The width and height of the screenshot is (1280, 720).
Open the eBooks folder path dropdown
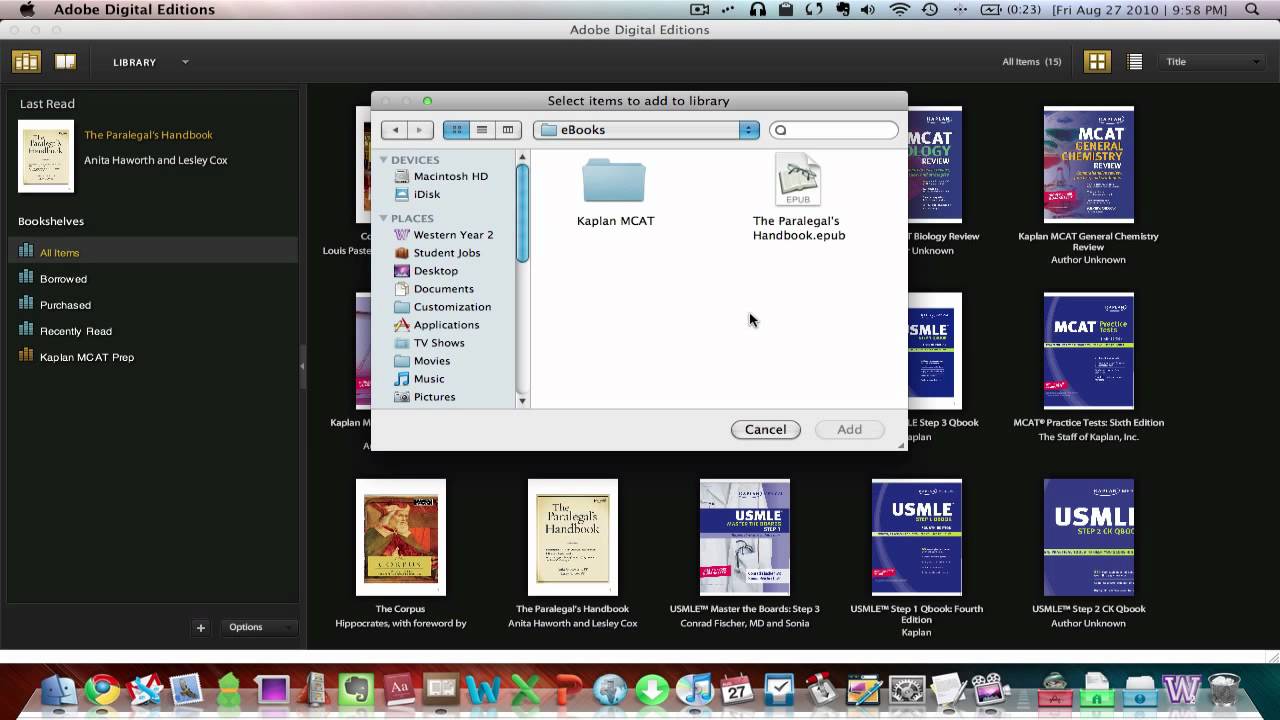pos(646,130)
